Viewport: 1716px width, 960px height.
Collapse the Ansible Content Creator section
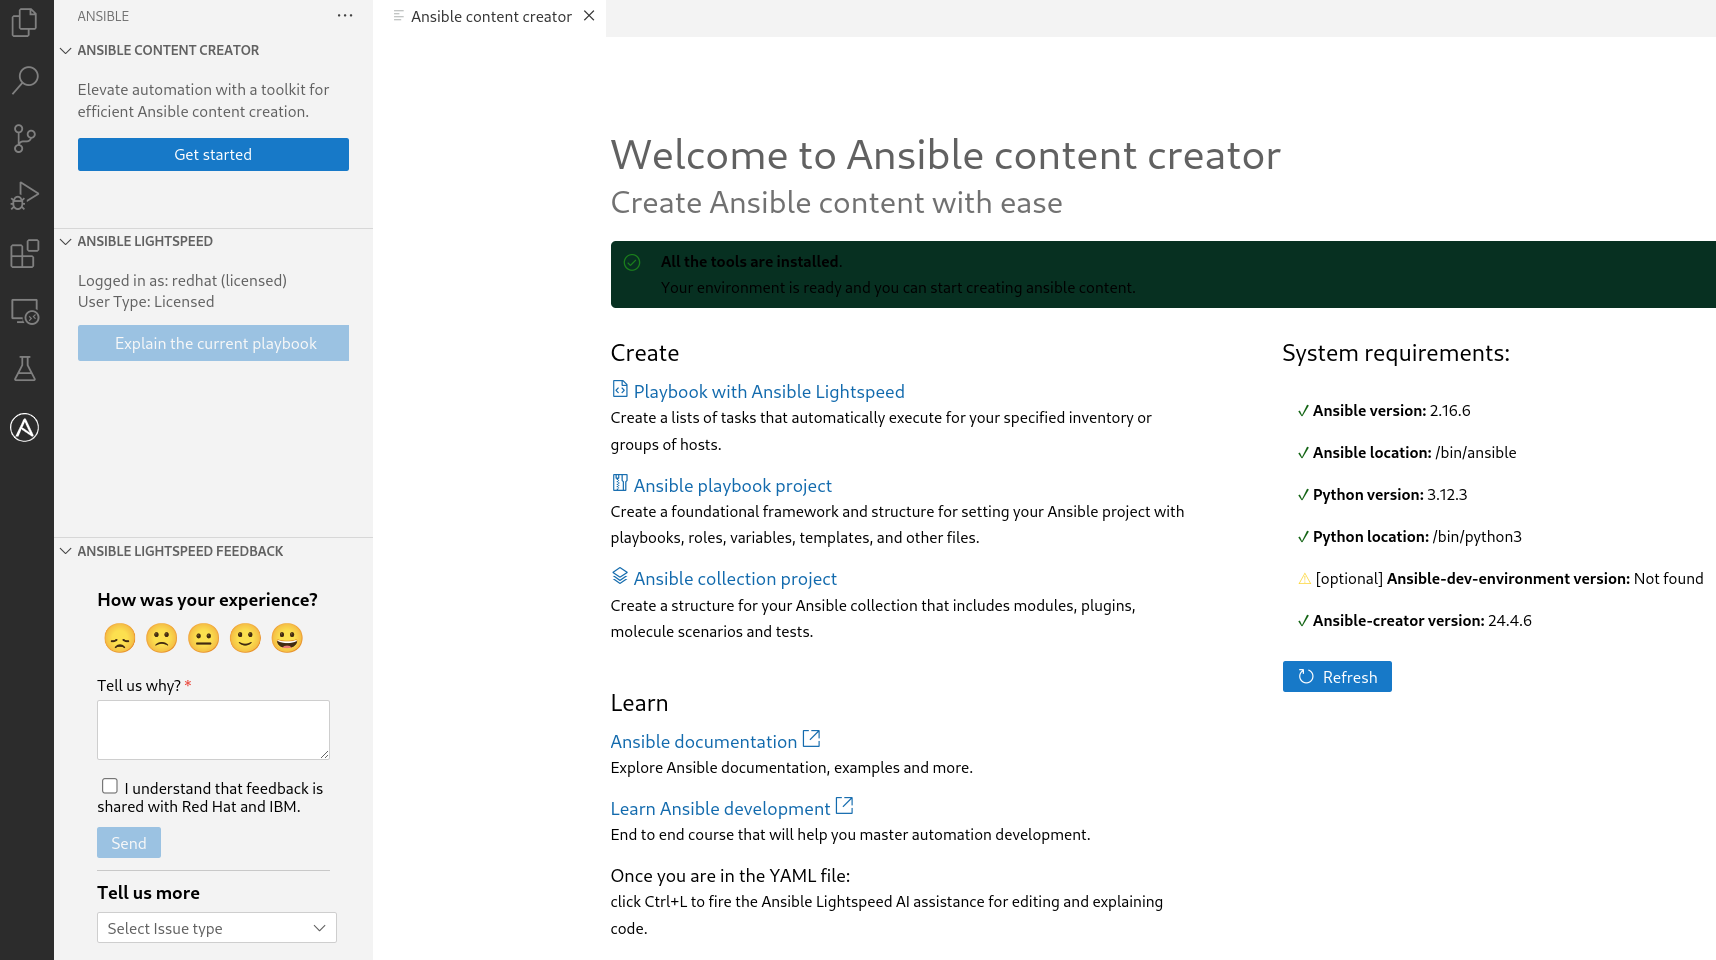pyautogui.click(x=66, y=50)
